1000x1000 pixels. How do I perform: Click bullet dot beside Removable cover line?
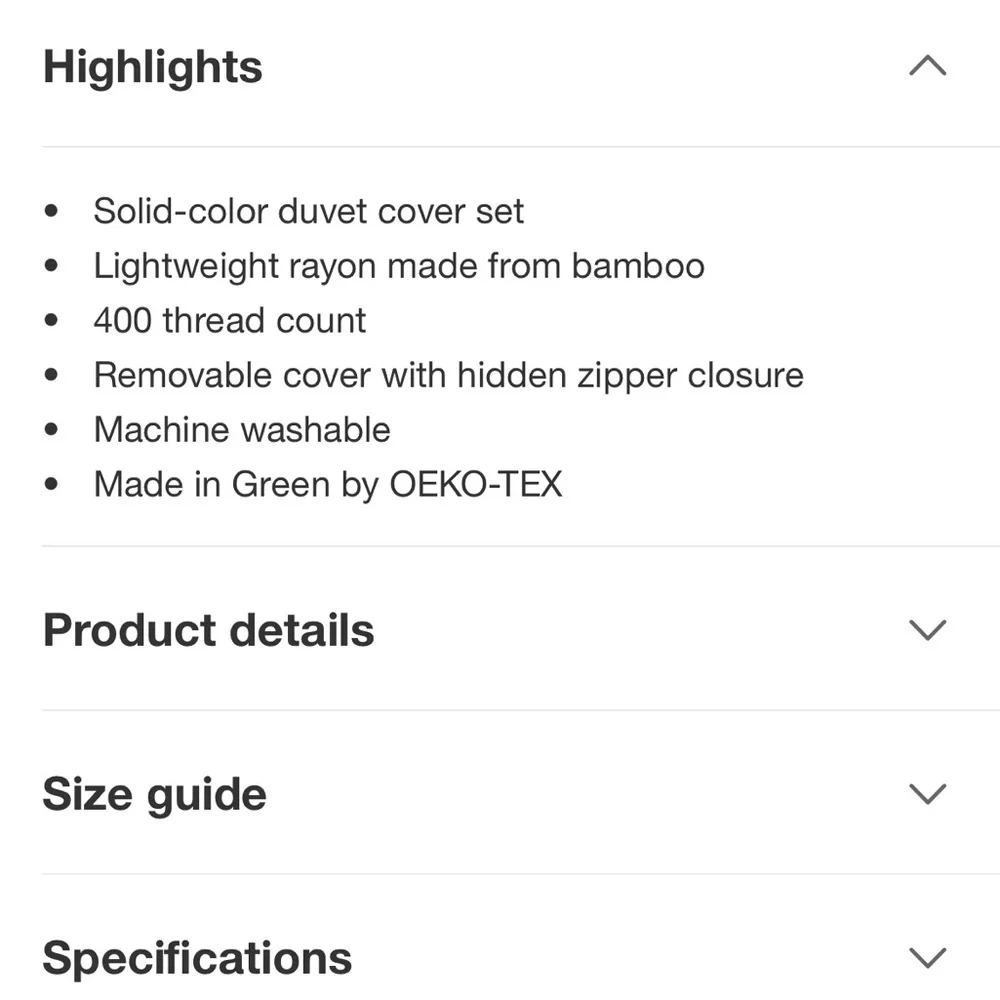[52, 375]
